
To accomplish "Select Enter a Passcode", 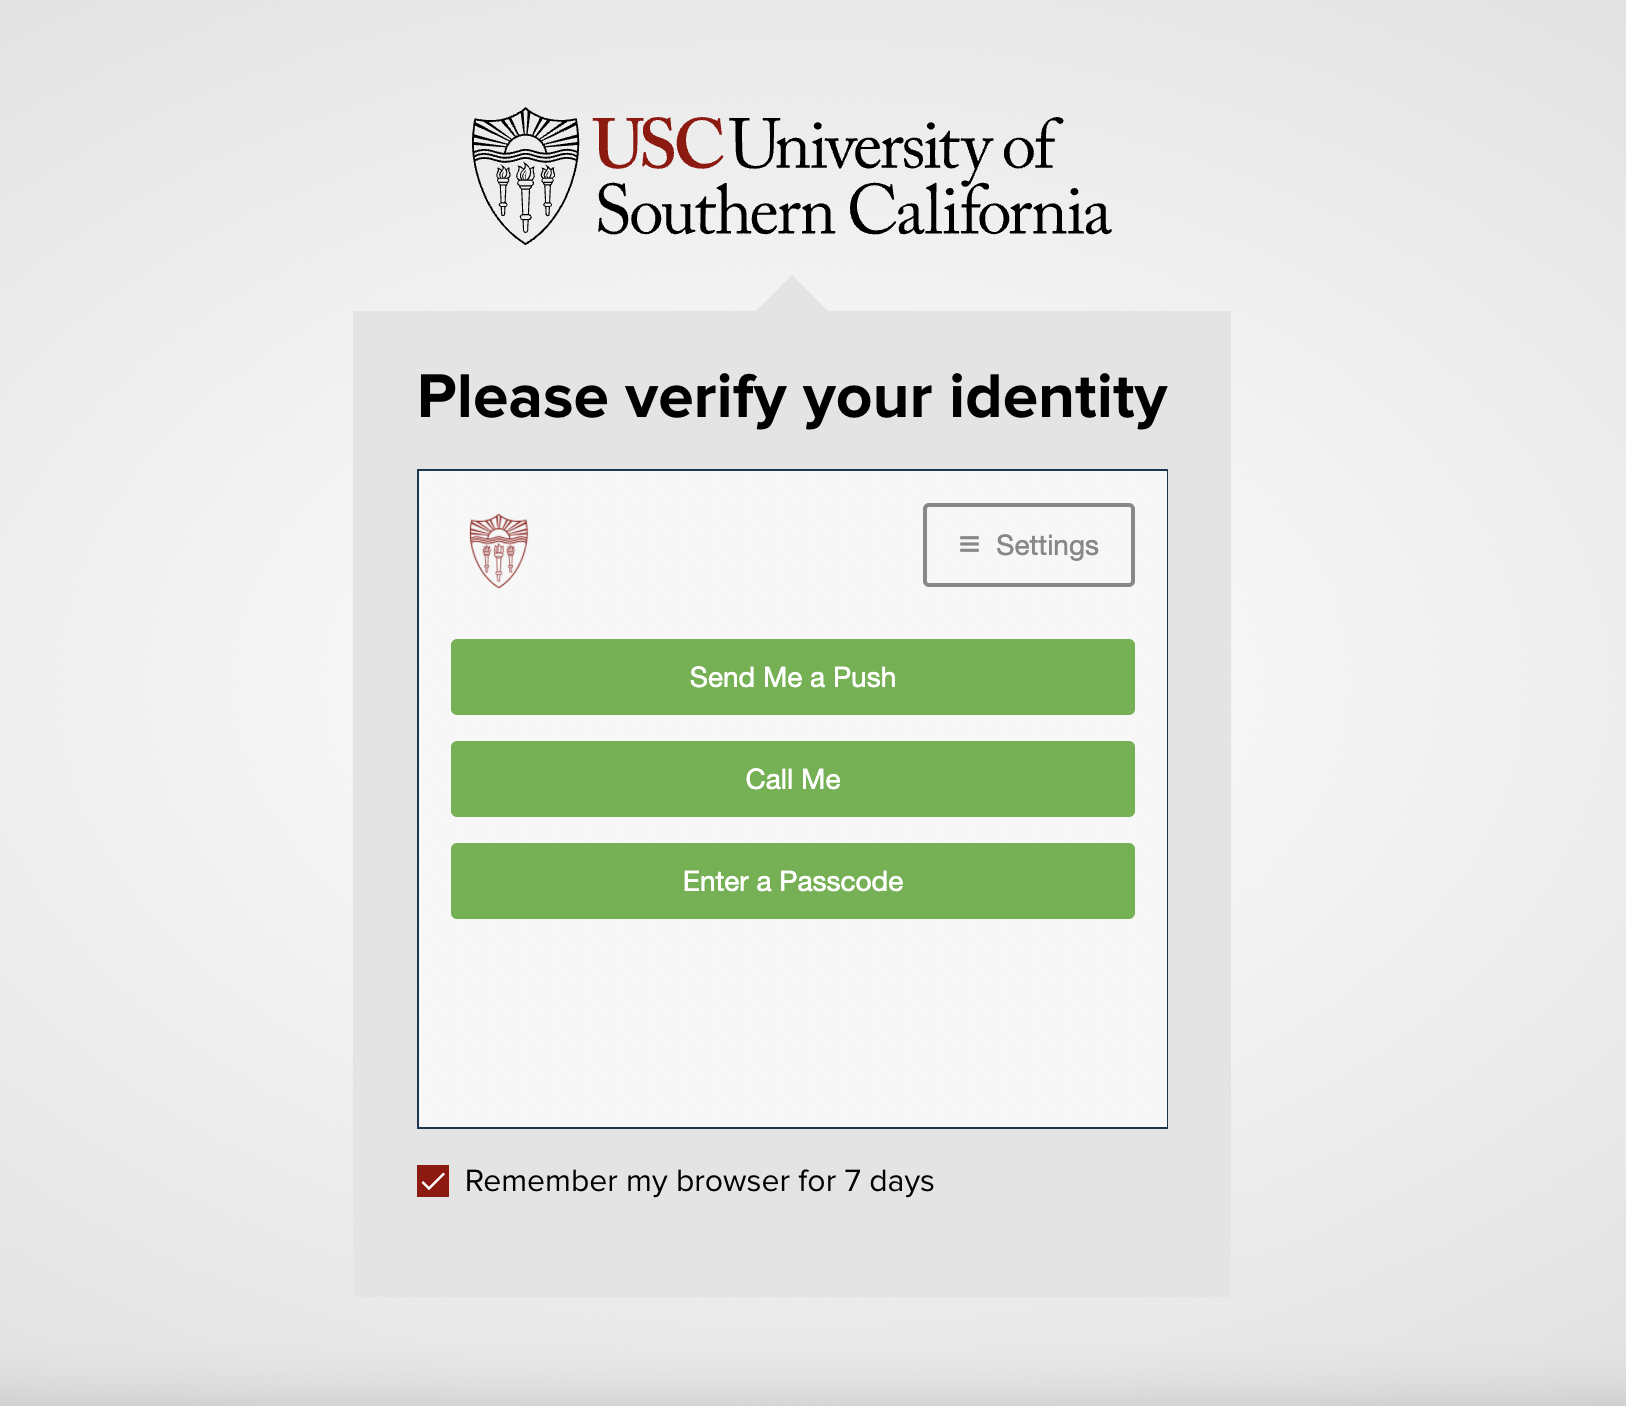I will click(x=792, y=881).
